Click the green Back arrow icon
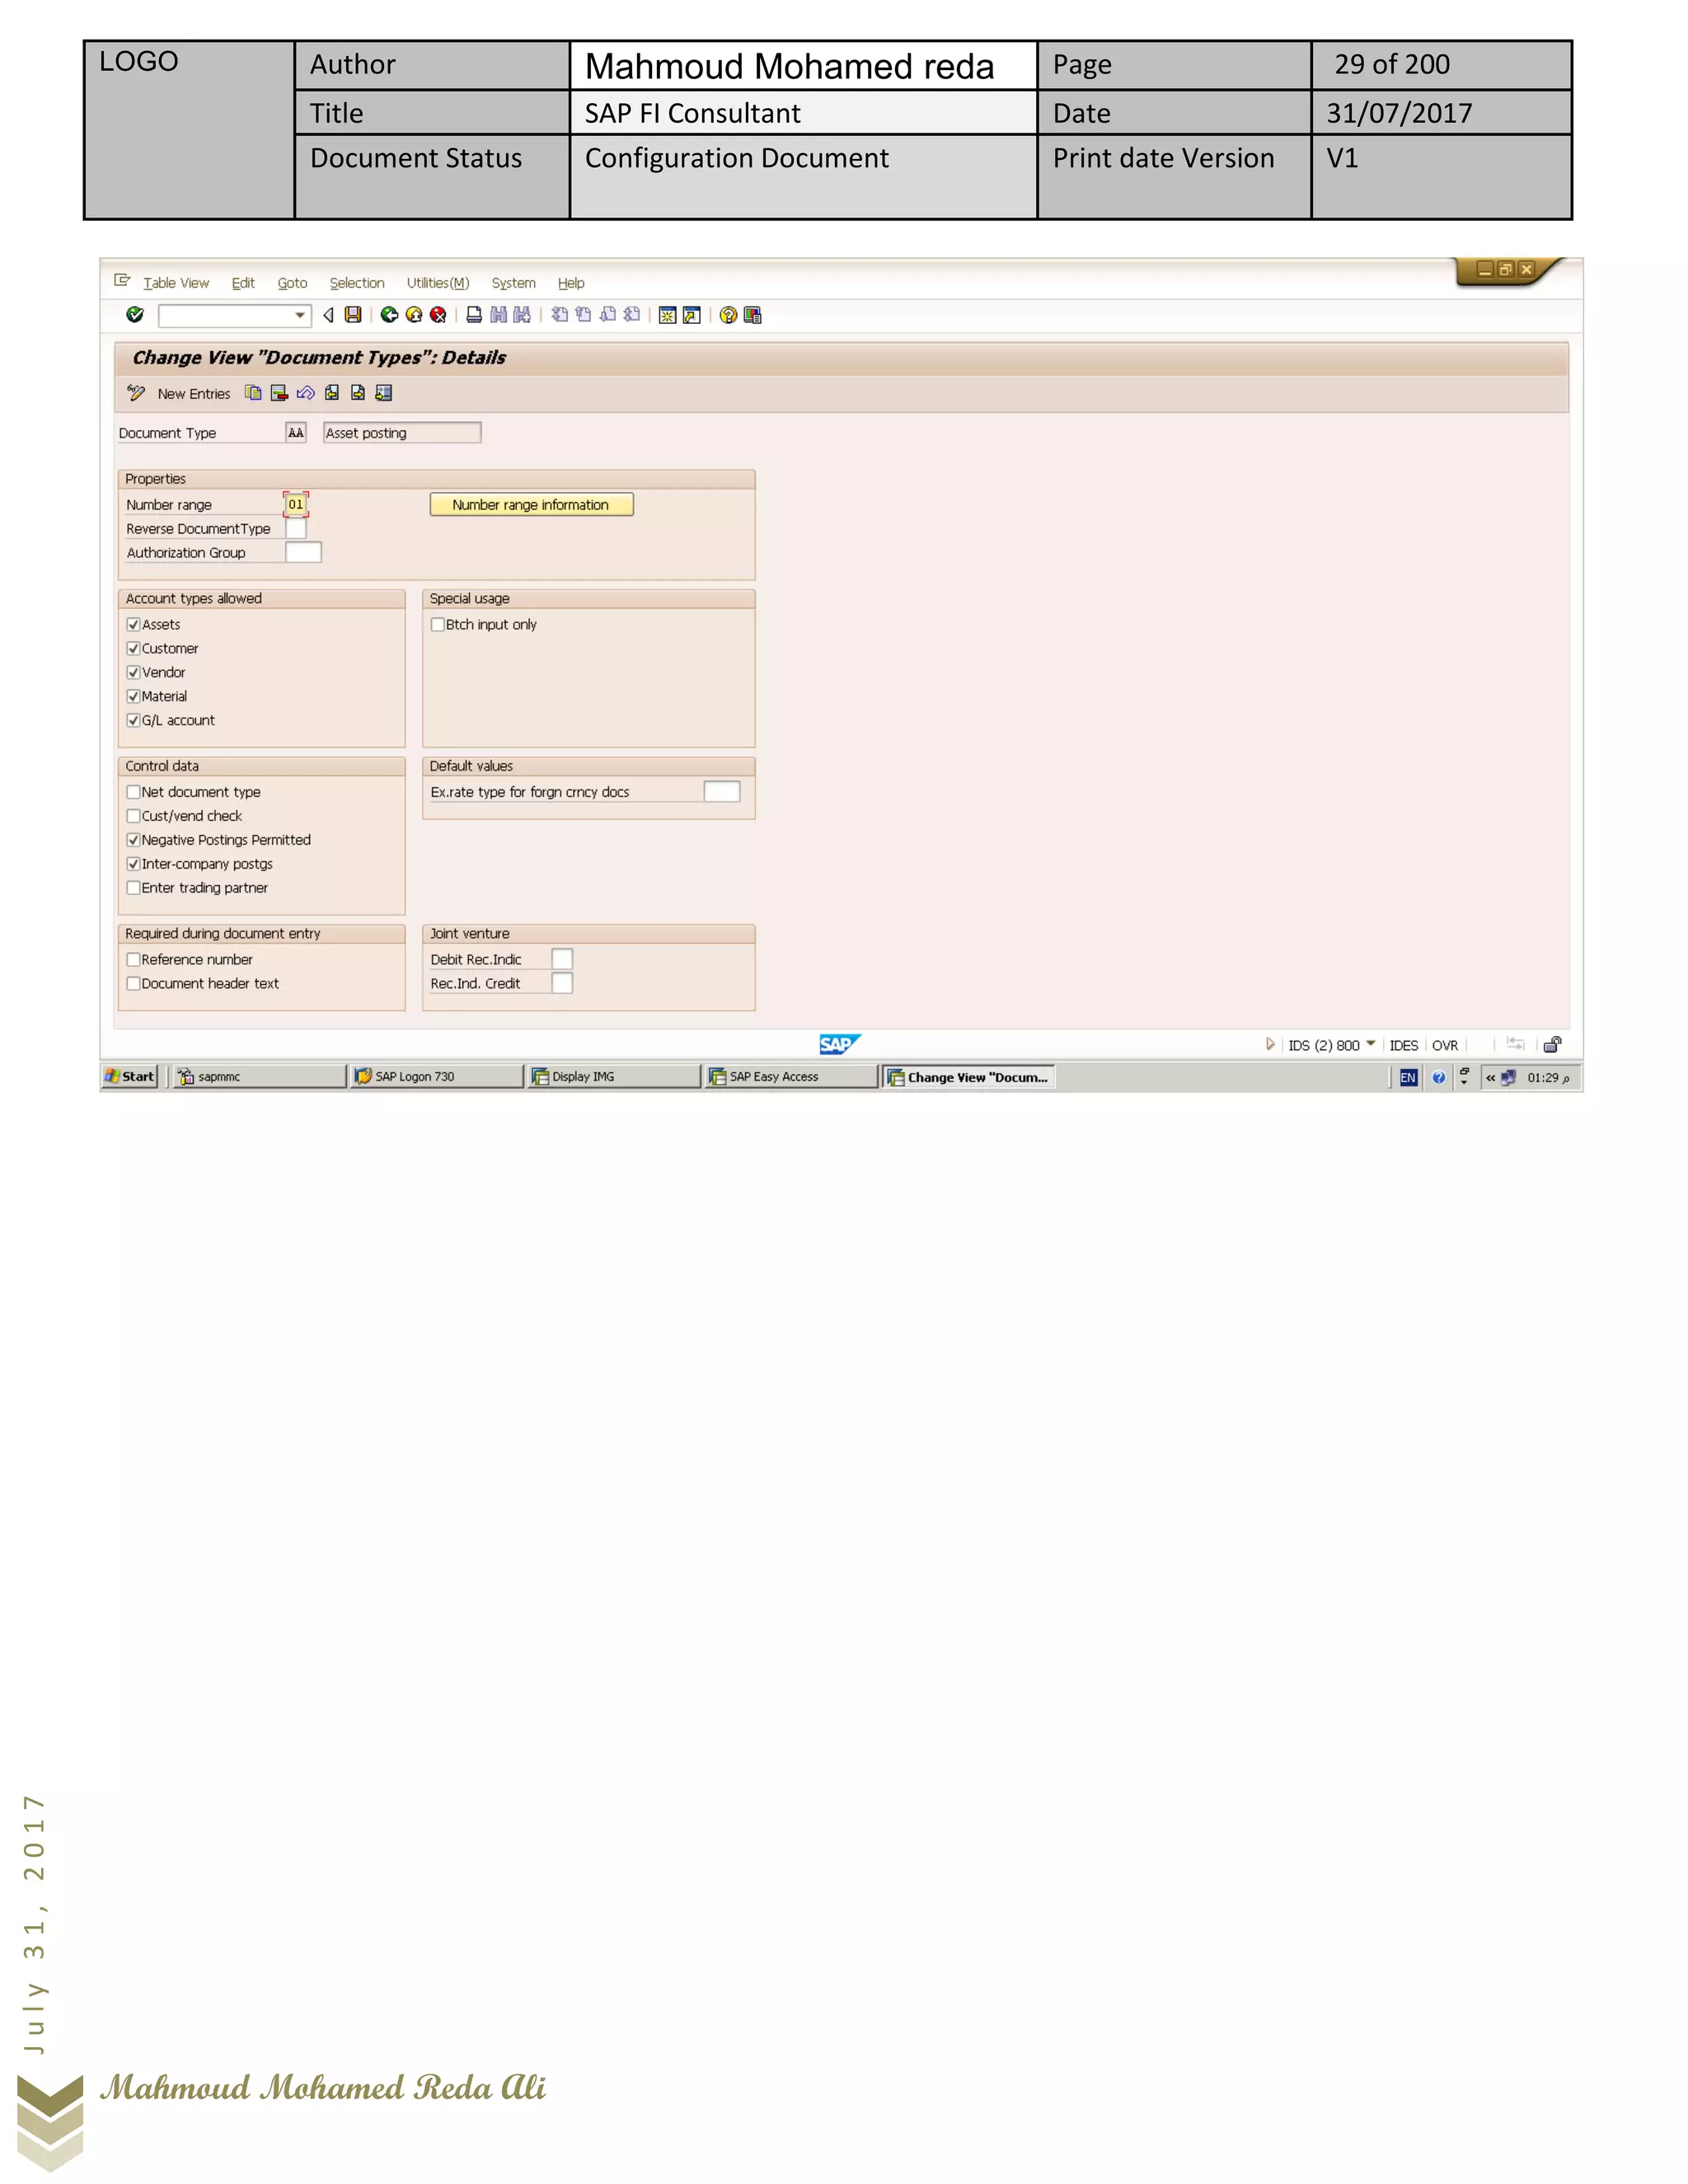Viewport: 1688px width, 2184px height. pos(390,315)
